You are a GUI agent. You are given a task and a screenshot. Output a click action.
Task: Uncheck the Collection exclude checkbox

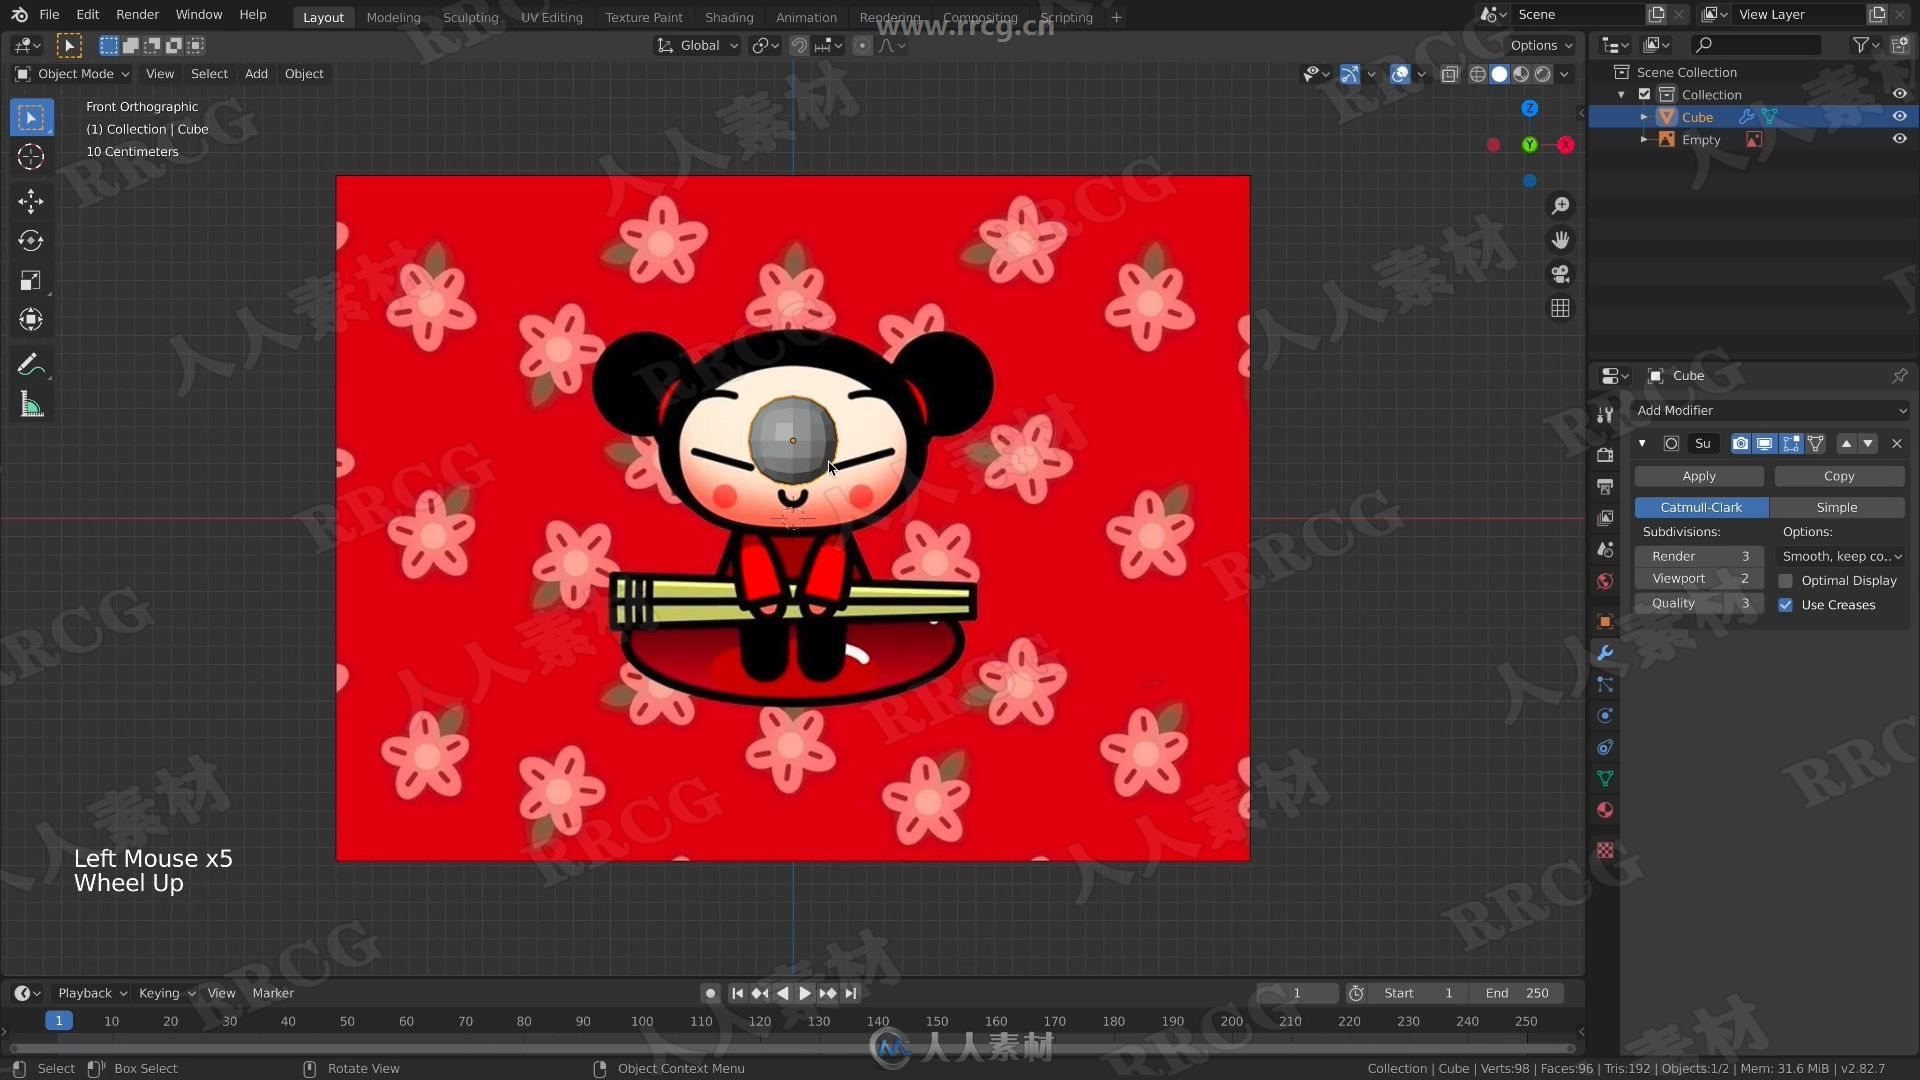tap(1644, 94)
